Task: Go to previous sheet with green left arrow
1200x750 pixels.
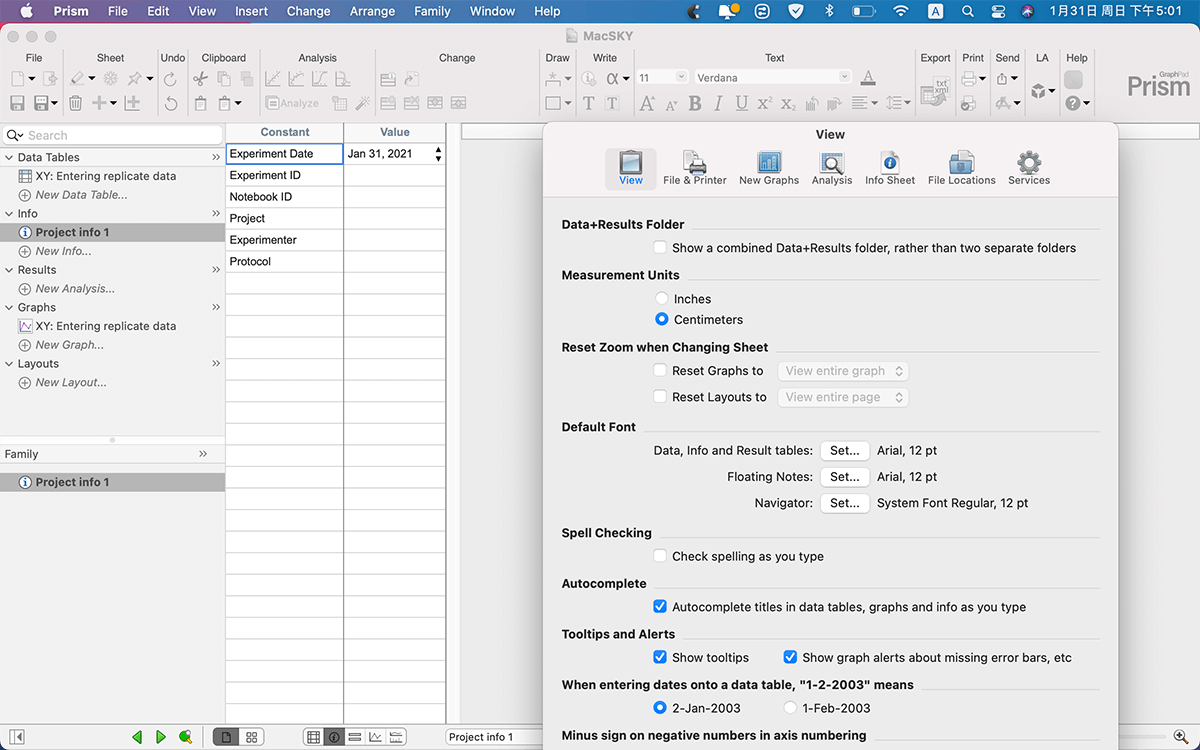Action: coord(138,737)
